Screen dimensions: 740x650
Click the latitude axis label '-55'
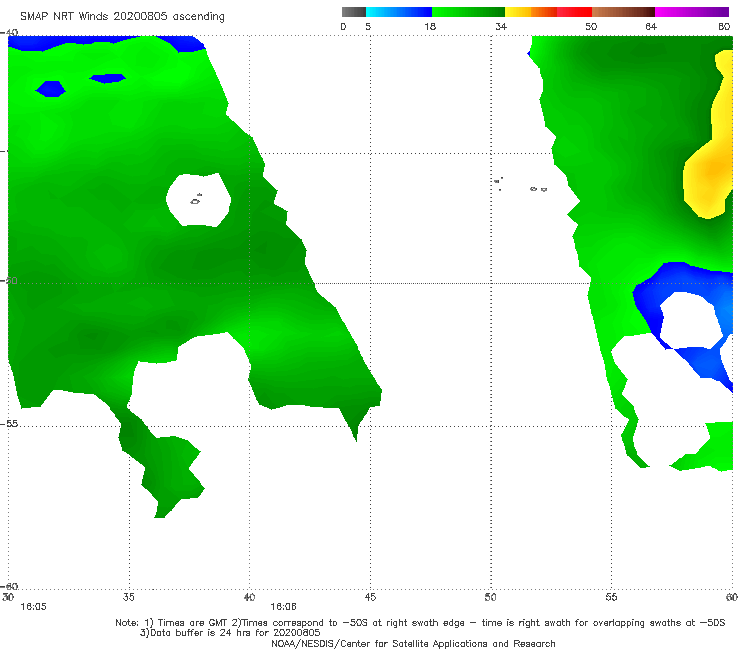pos(9,424)
